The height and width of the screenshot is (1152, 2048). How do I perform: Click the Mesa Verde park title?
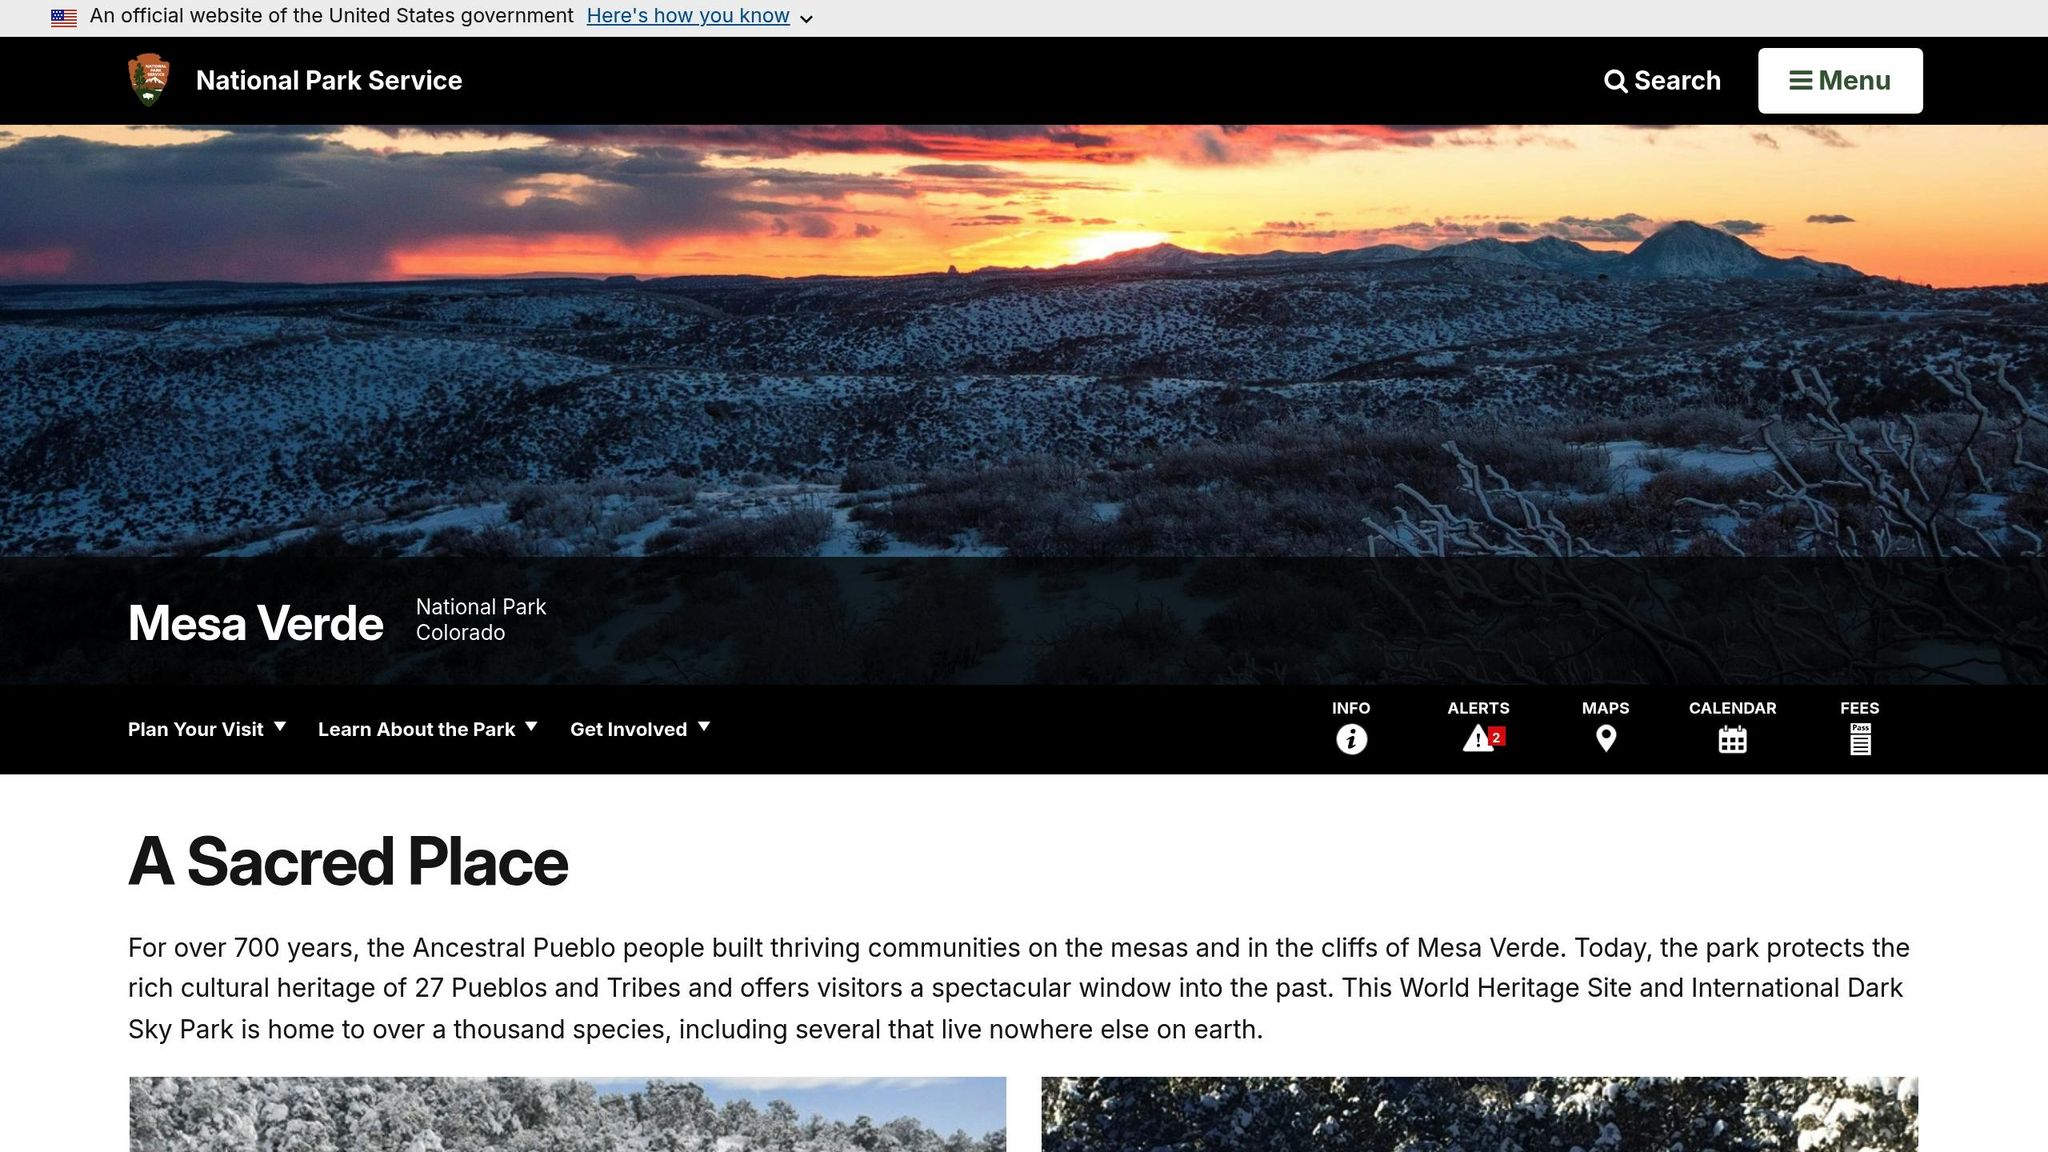256,623
